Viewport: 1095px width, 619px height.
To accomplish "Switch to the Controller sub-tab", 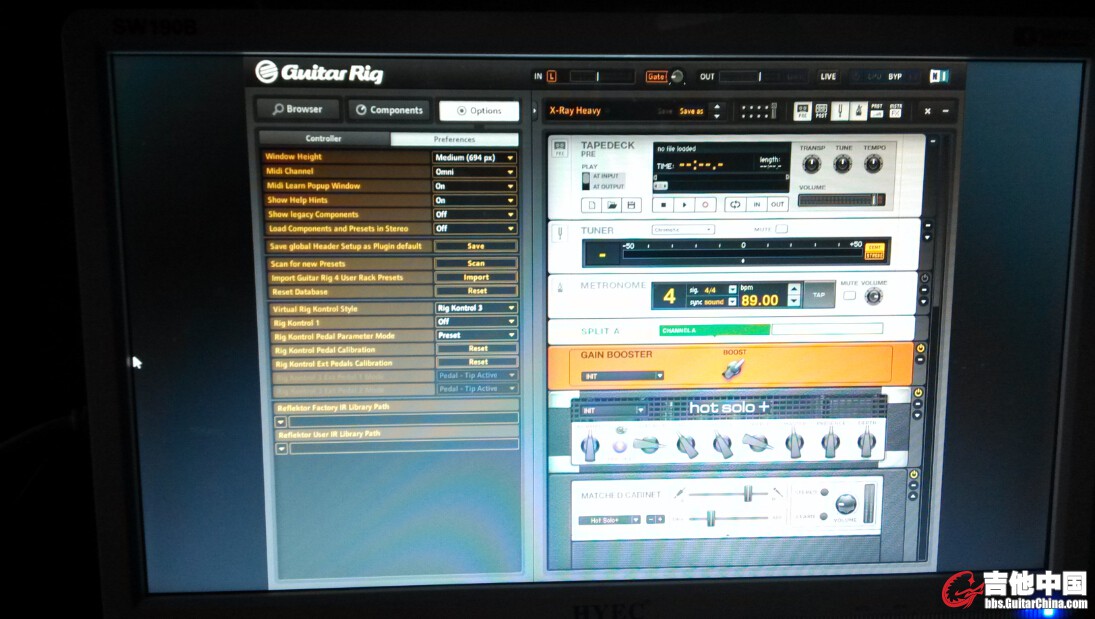I will pyautogui.click(x=324, y=138).
